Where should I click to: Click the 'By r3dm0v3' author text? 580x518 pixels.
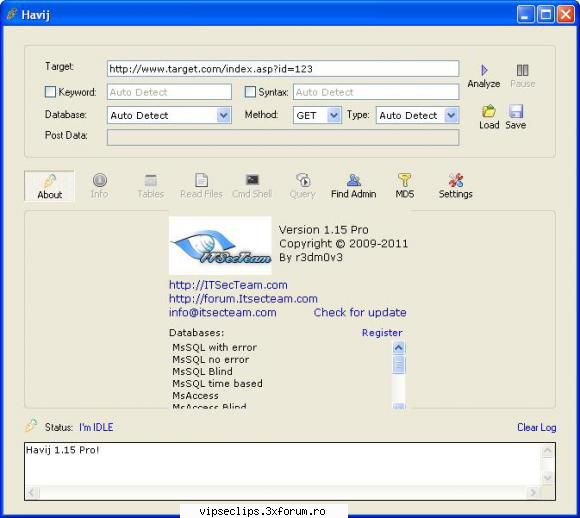[311, 257]
